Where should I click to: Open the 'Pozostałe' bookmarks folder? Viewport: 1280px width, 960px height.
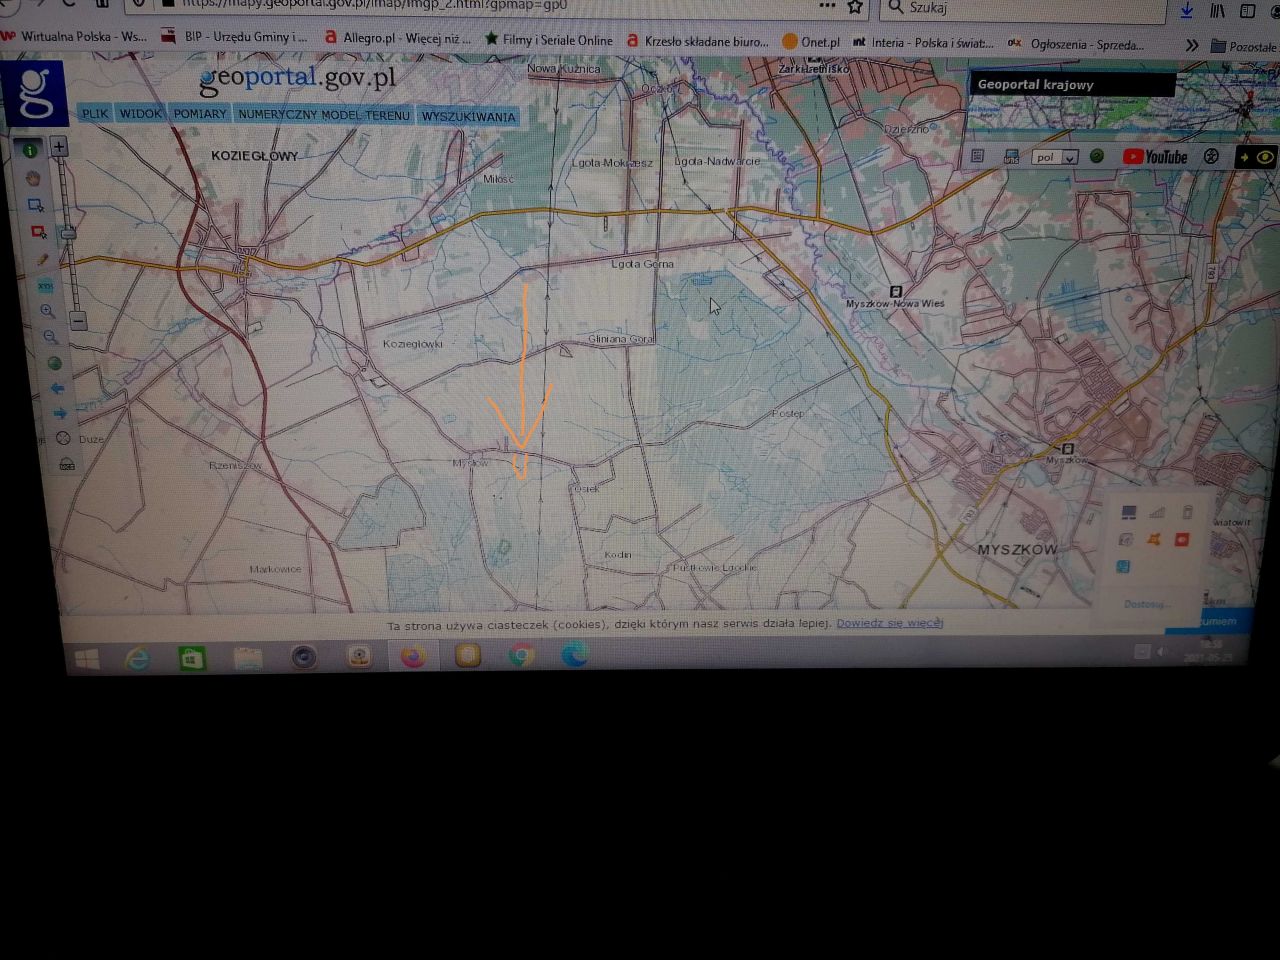tap(1243, 46)
